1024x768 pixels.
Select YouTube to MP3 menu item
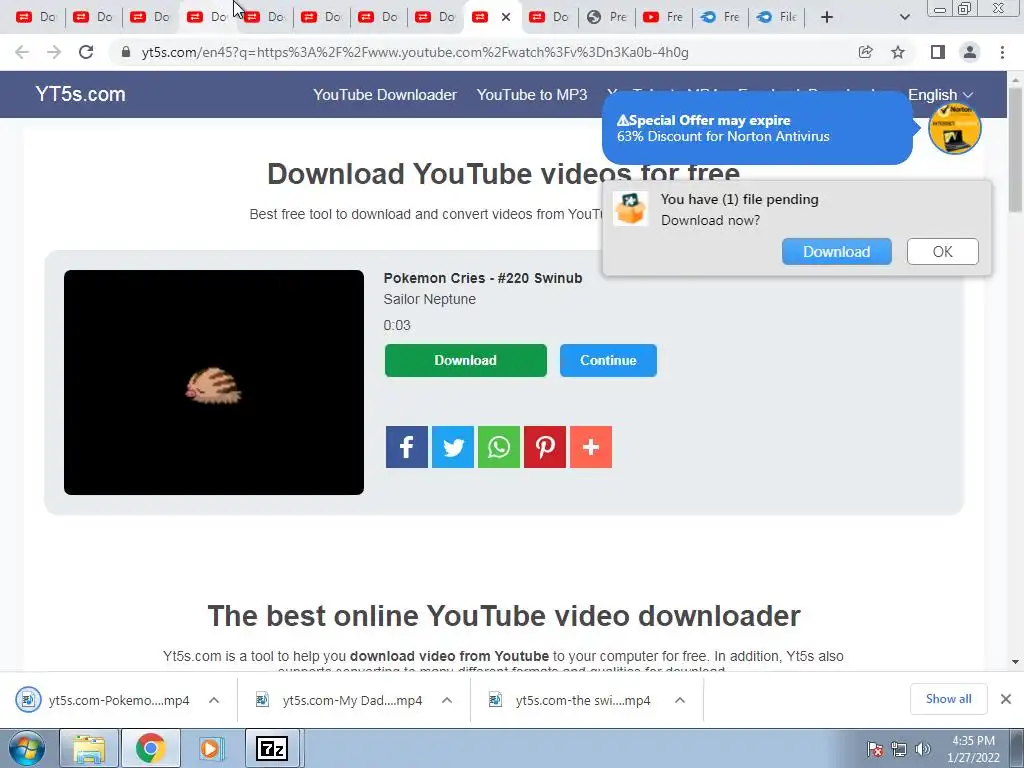(x=532, y=95)
